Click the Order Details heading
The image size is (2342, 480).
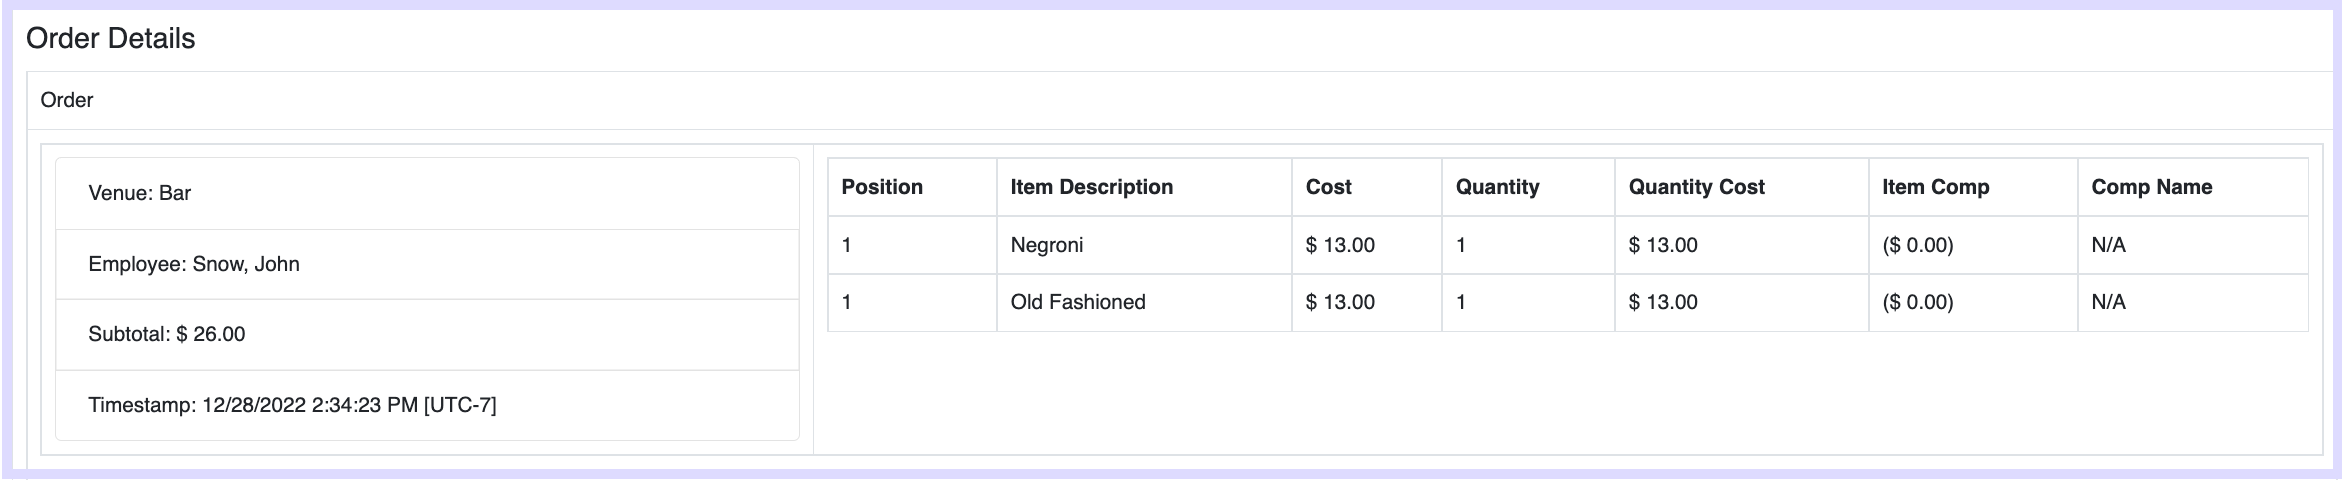pyautogui.click(x=110, y=39)
